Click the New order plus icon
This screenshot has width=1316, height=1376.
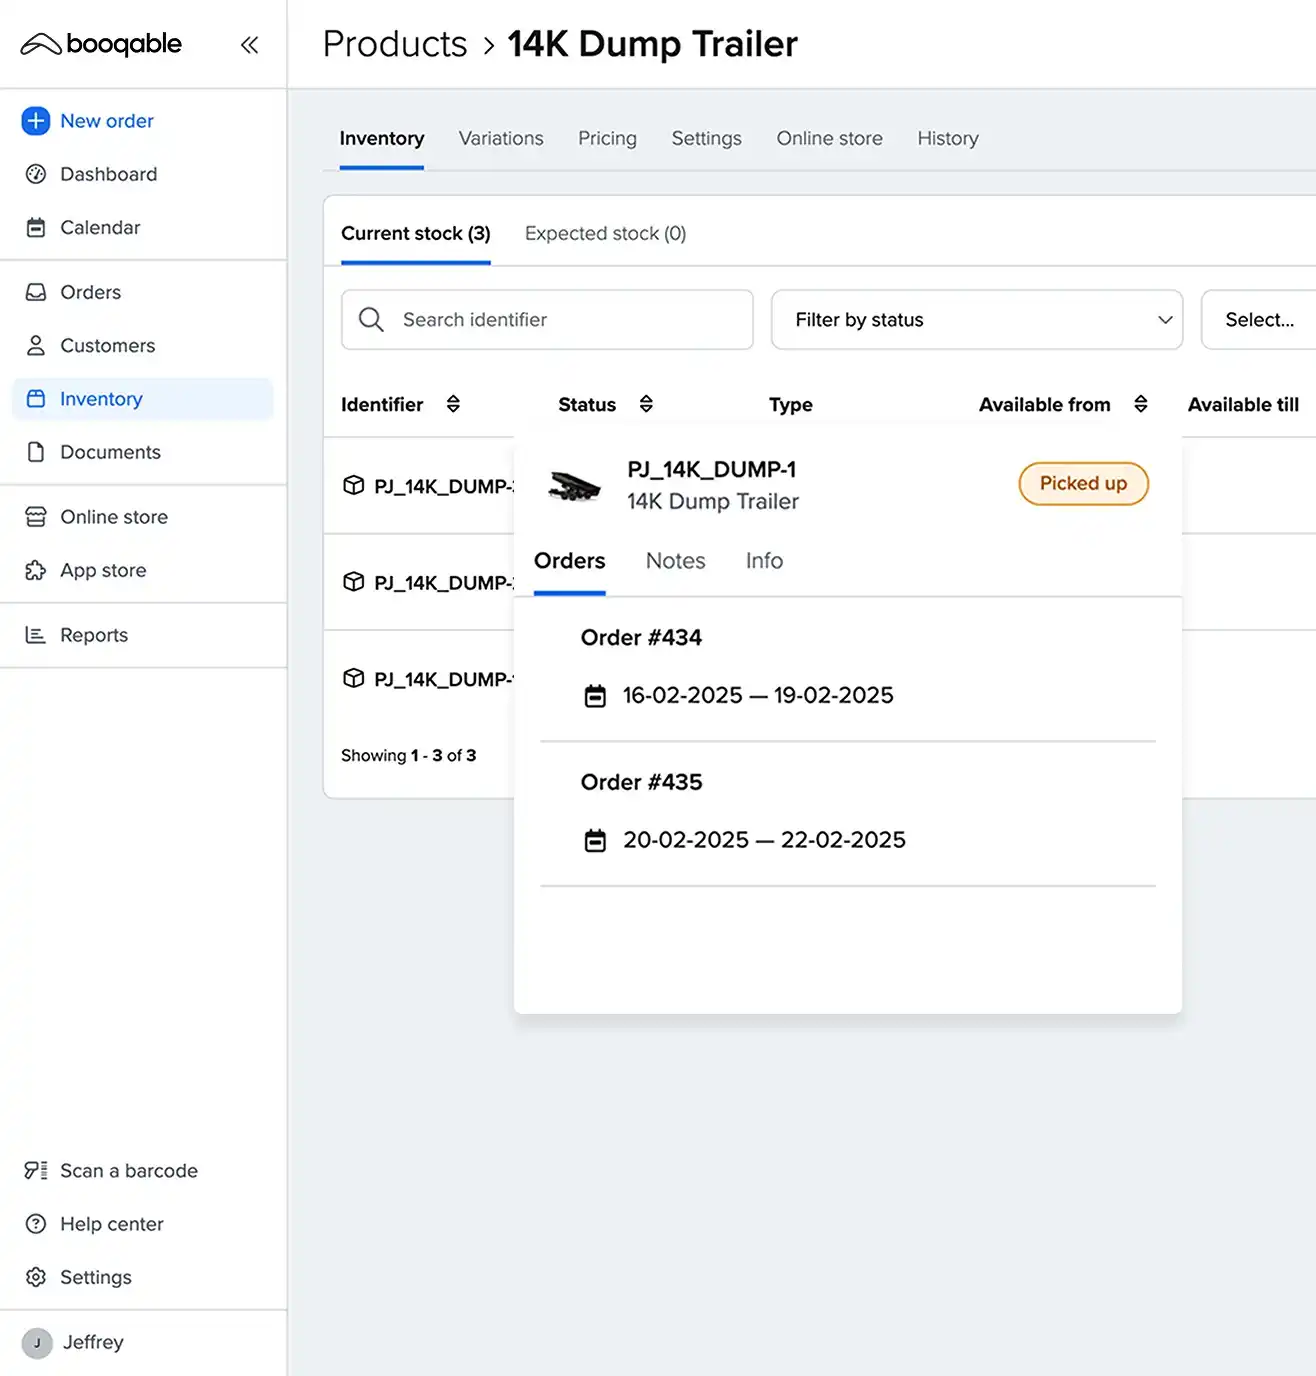[x=35, y=121]
